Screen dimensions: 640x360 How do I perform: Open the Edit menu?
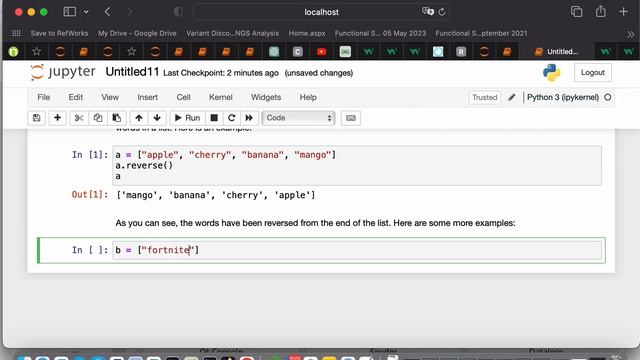tap(76, 97)
